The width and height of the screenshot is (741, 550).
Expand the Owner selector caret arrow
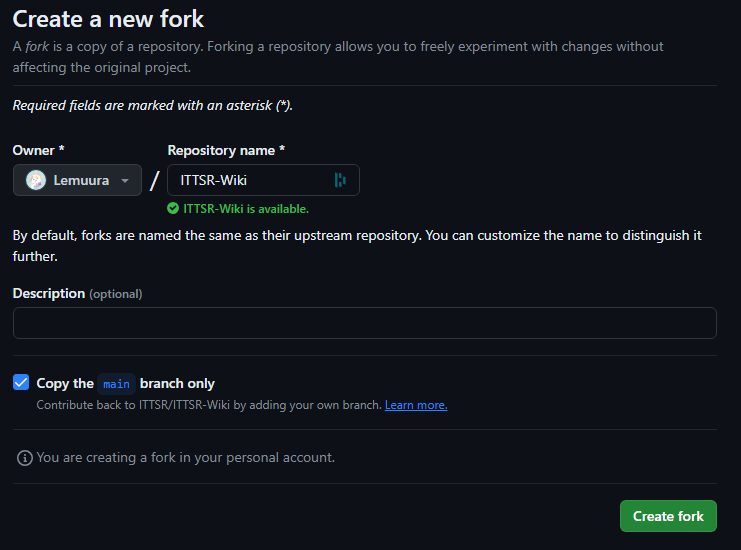tap(125, 180)
